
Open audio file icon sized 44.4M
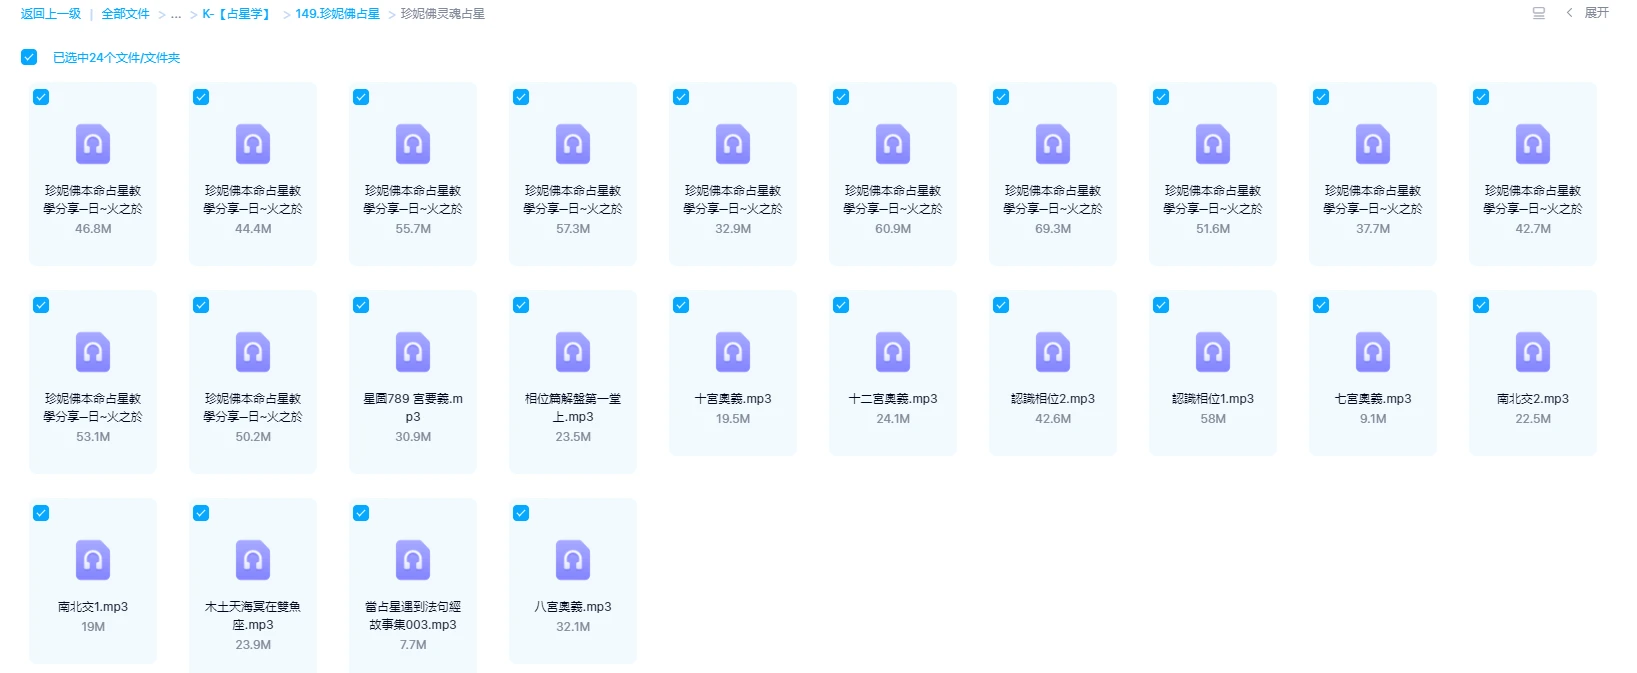(253, 144)
